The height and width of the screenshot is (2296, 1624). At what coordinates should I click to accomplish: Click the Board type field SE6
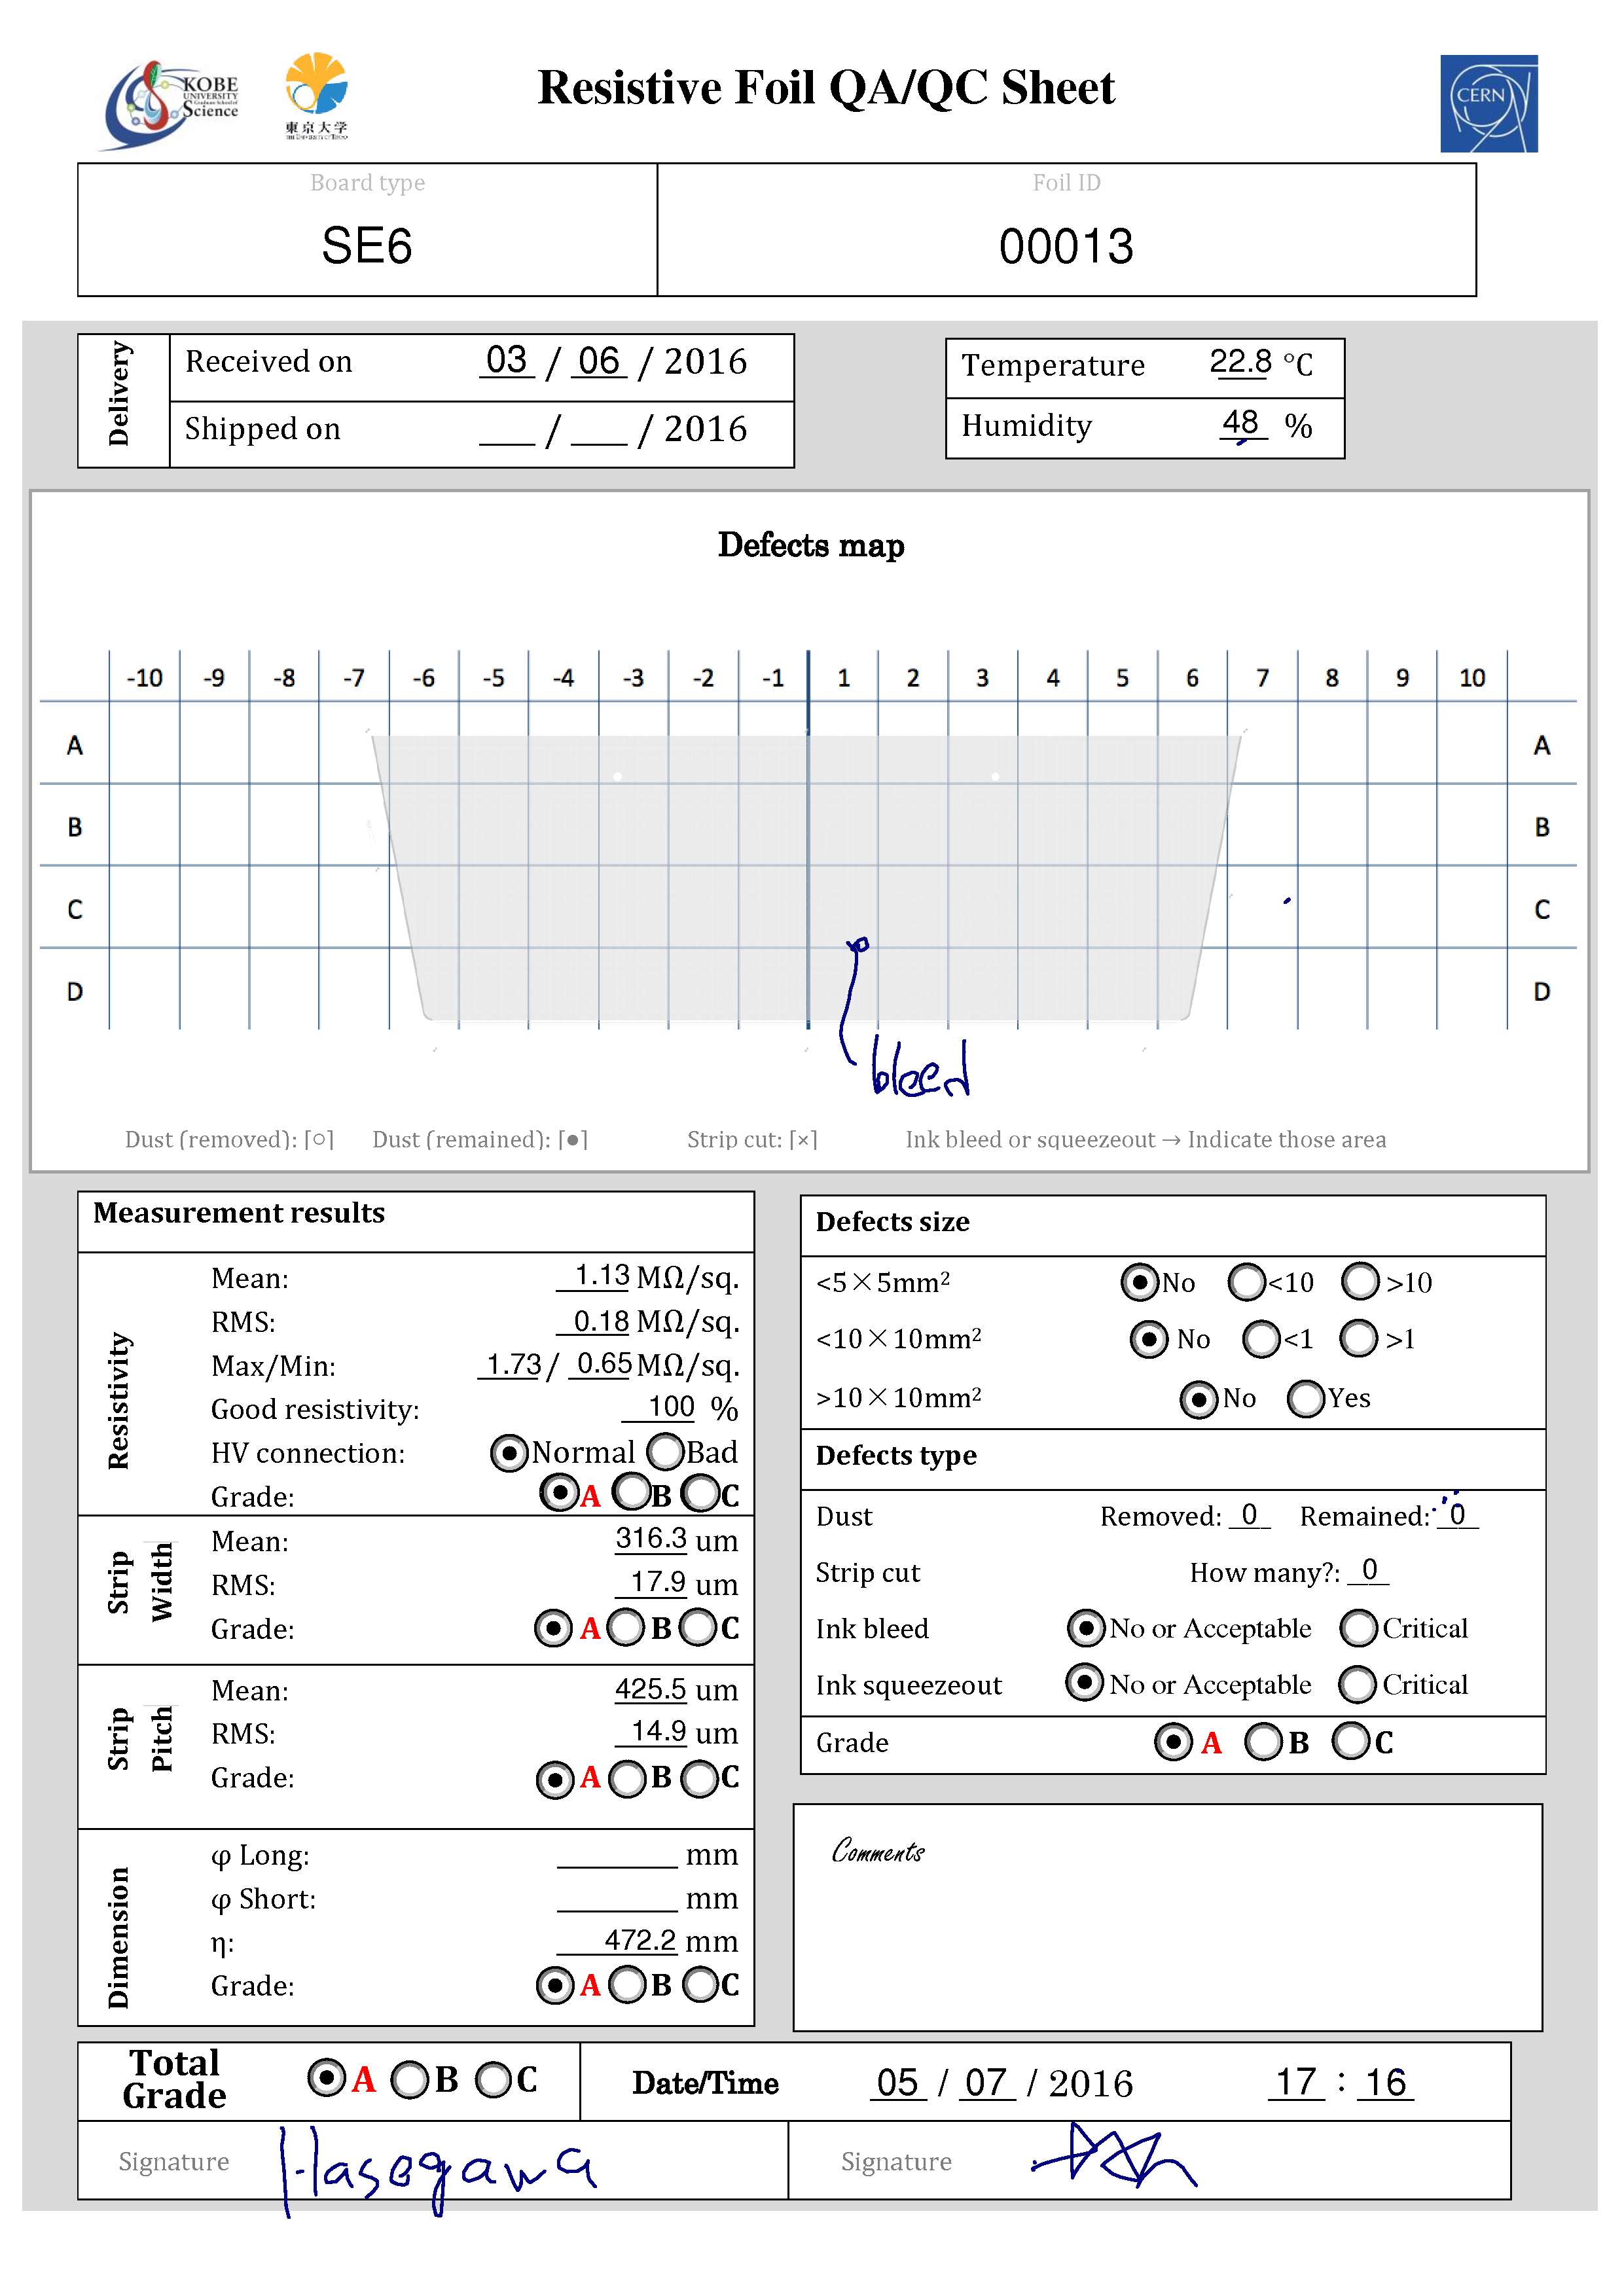pyautogui.click(x=367, y=245)
